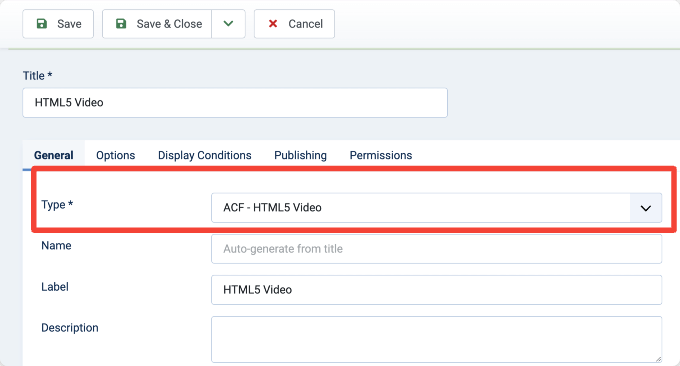Click the Cancel button
The height and width of the screenshot is (366, 680).
294,24
